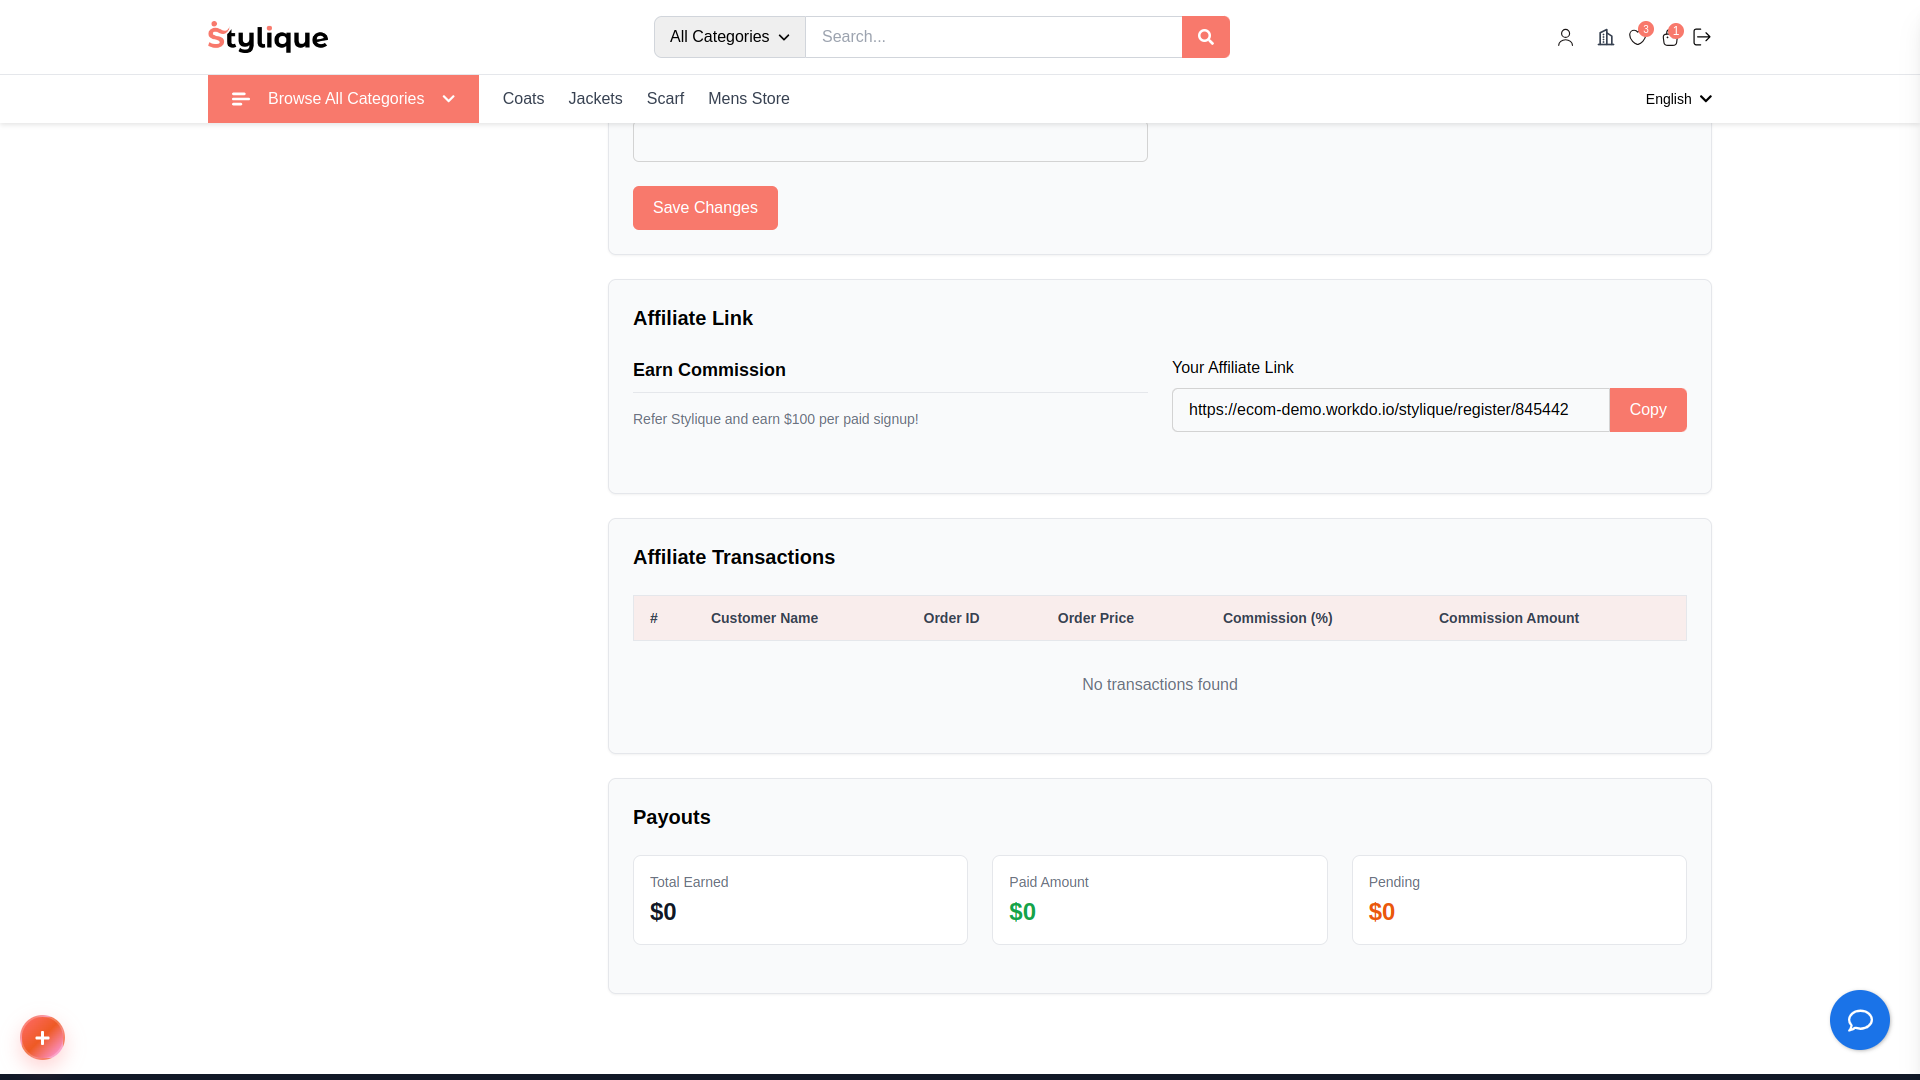Viewport: 1920px width, 1080px height.
Task: Click the Affiliate Link heading
Action: coord(692,318)
